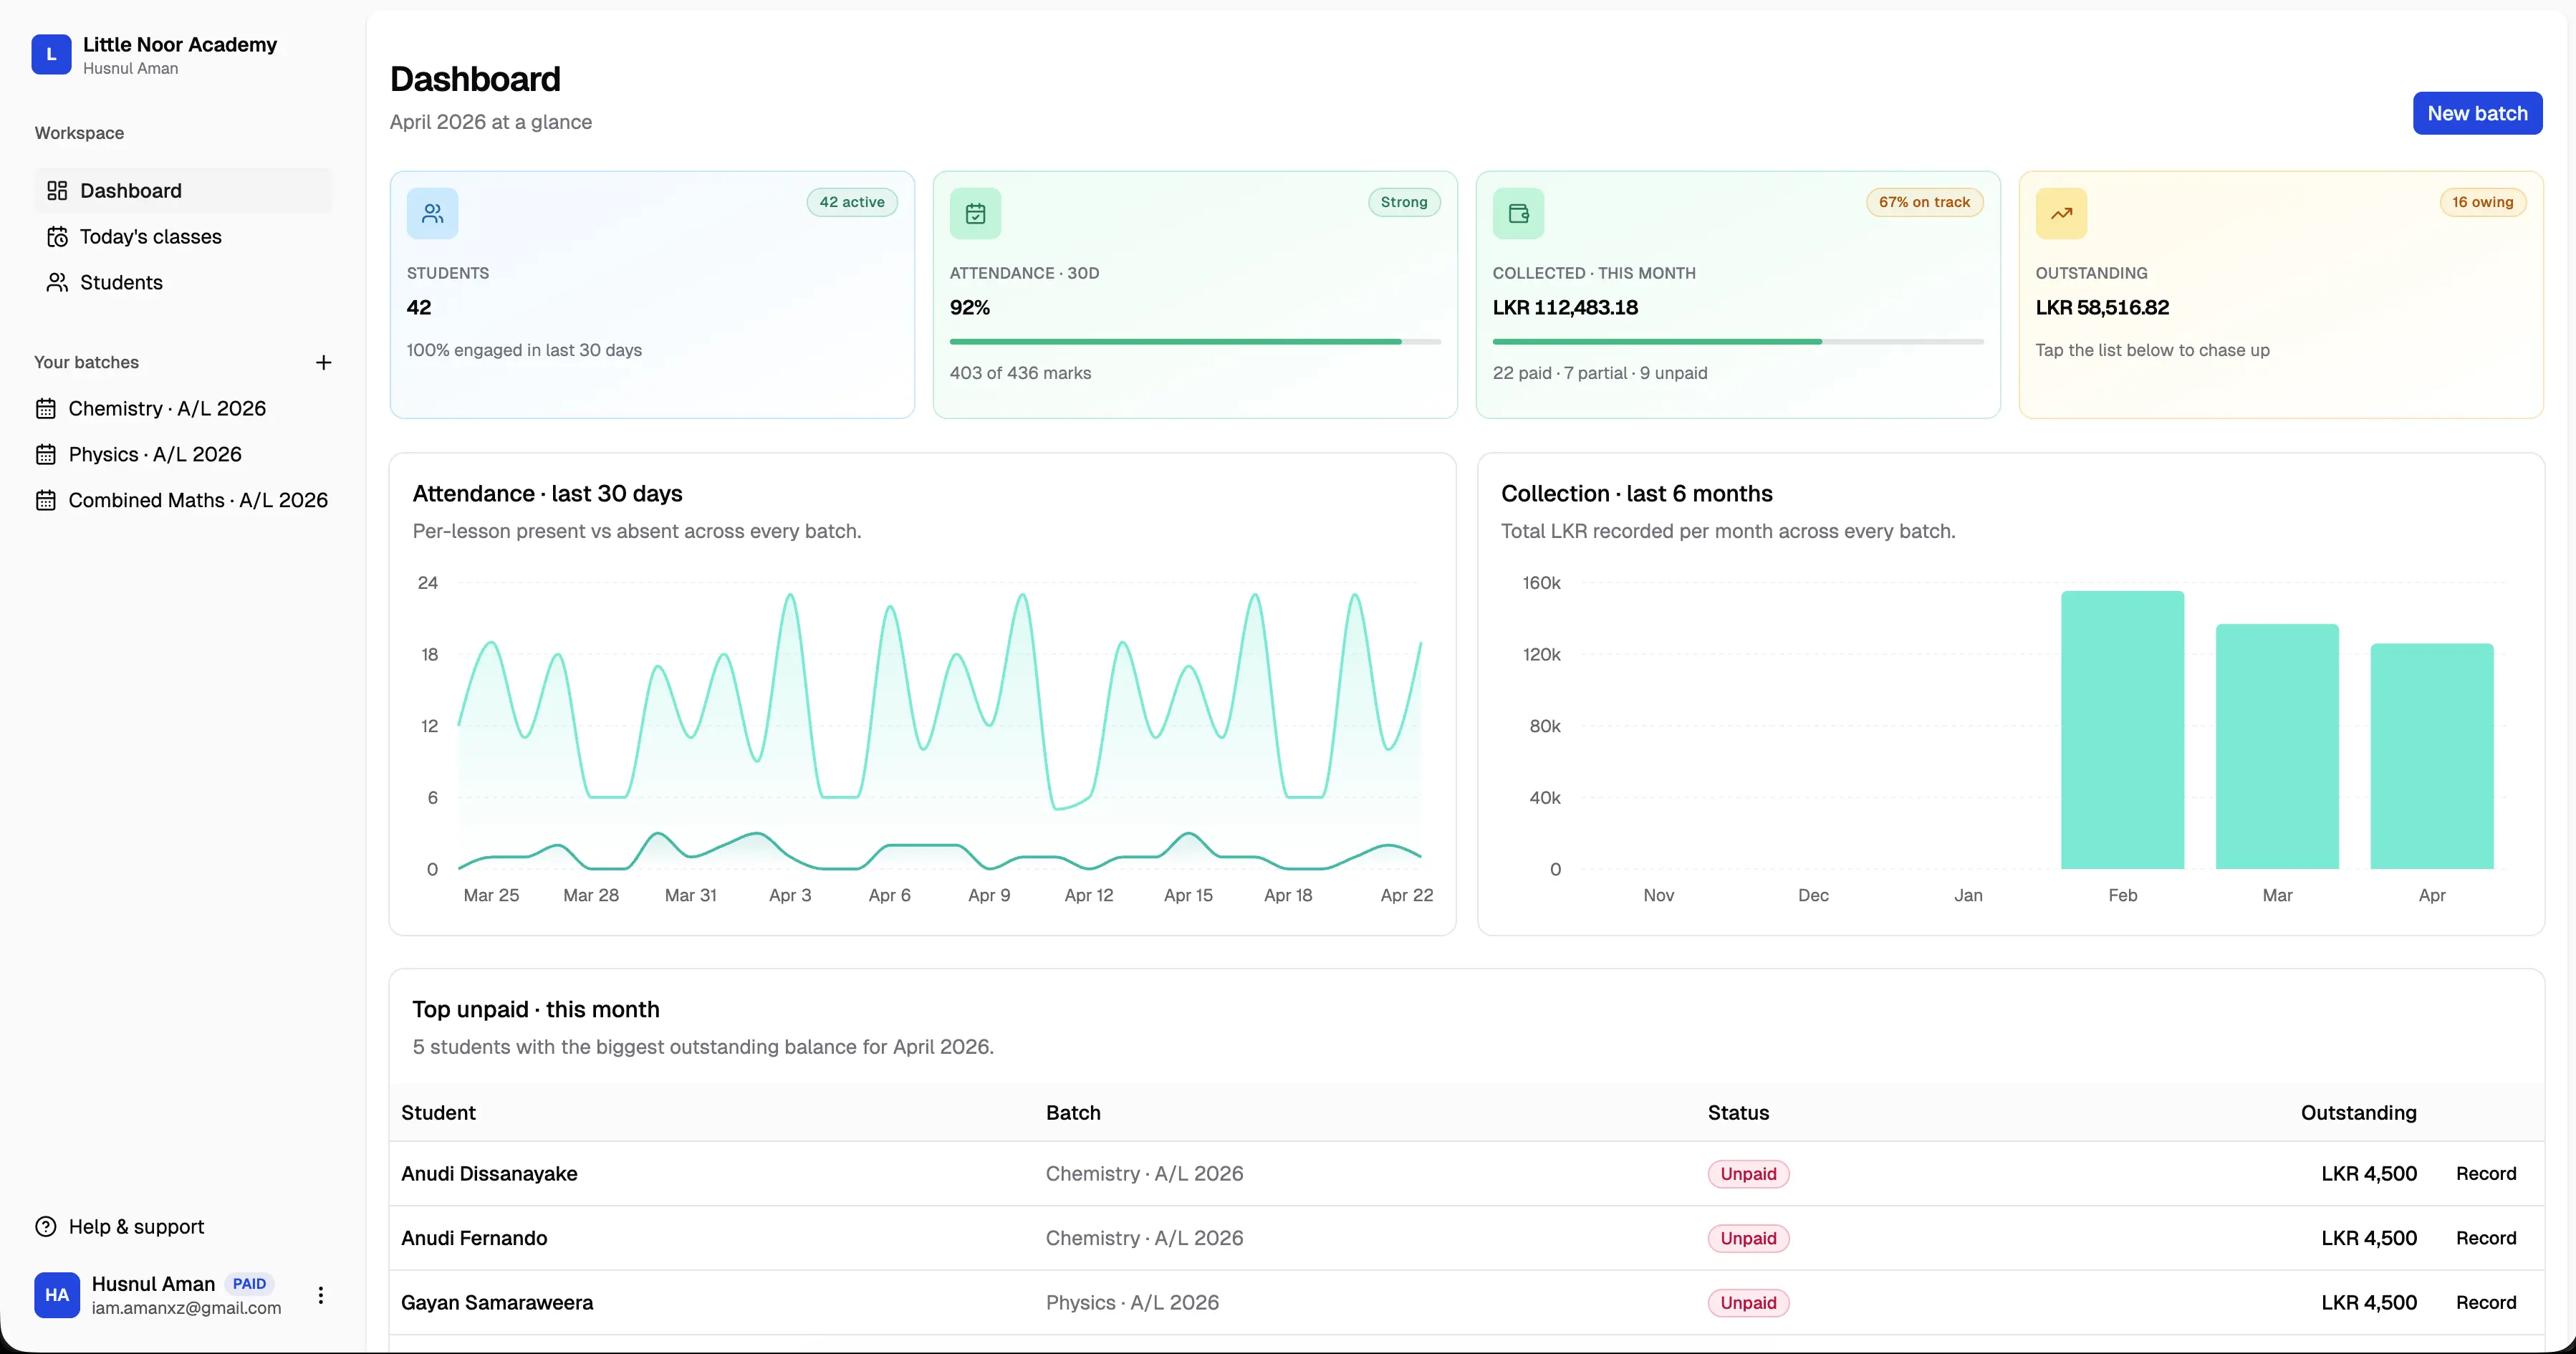Click calendar icon beside Combined Maths · A/L 2026
The width and height of the screenshot is (2576, 1354).
[x=46, y=501]
